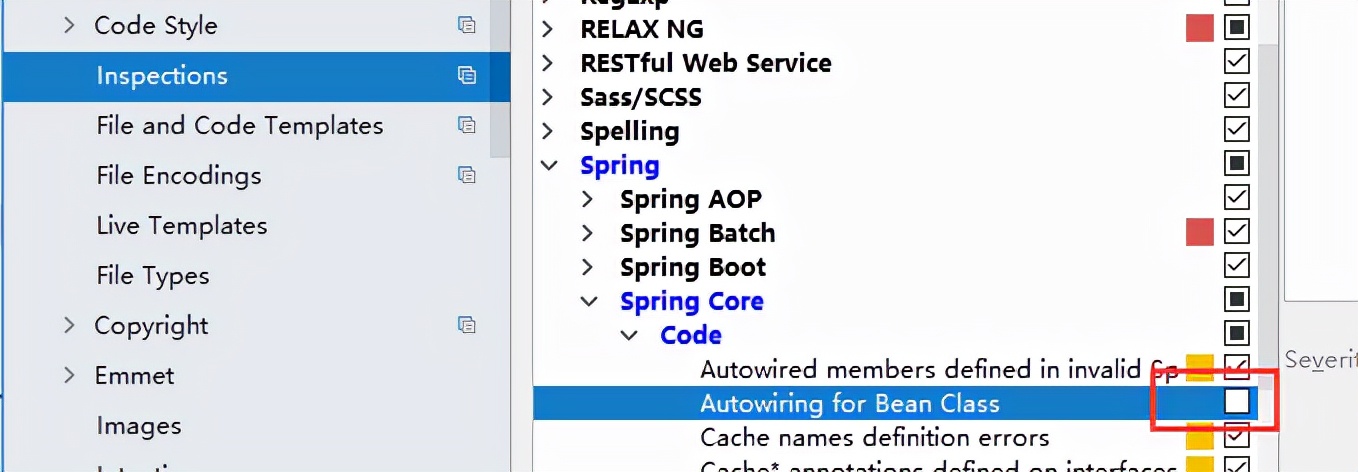Disable the Spelling inspections checkbox
The image size is (1358, 472).
[x=1237, y=130]
